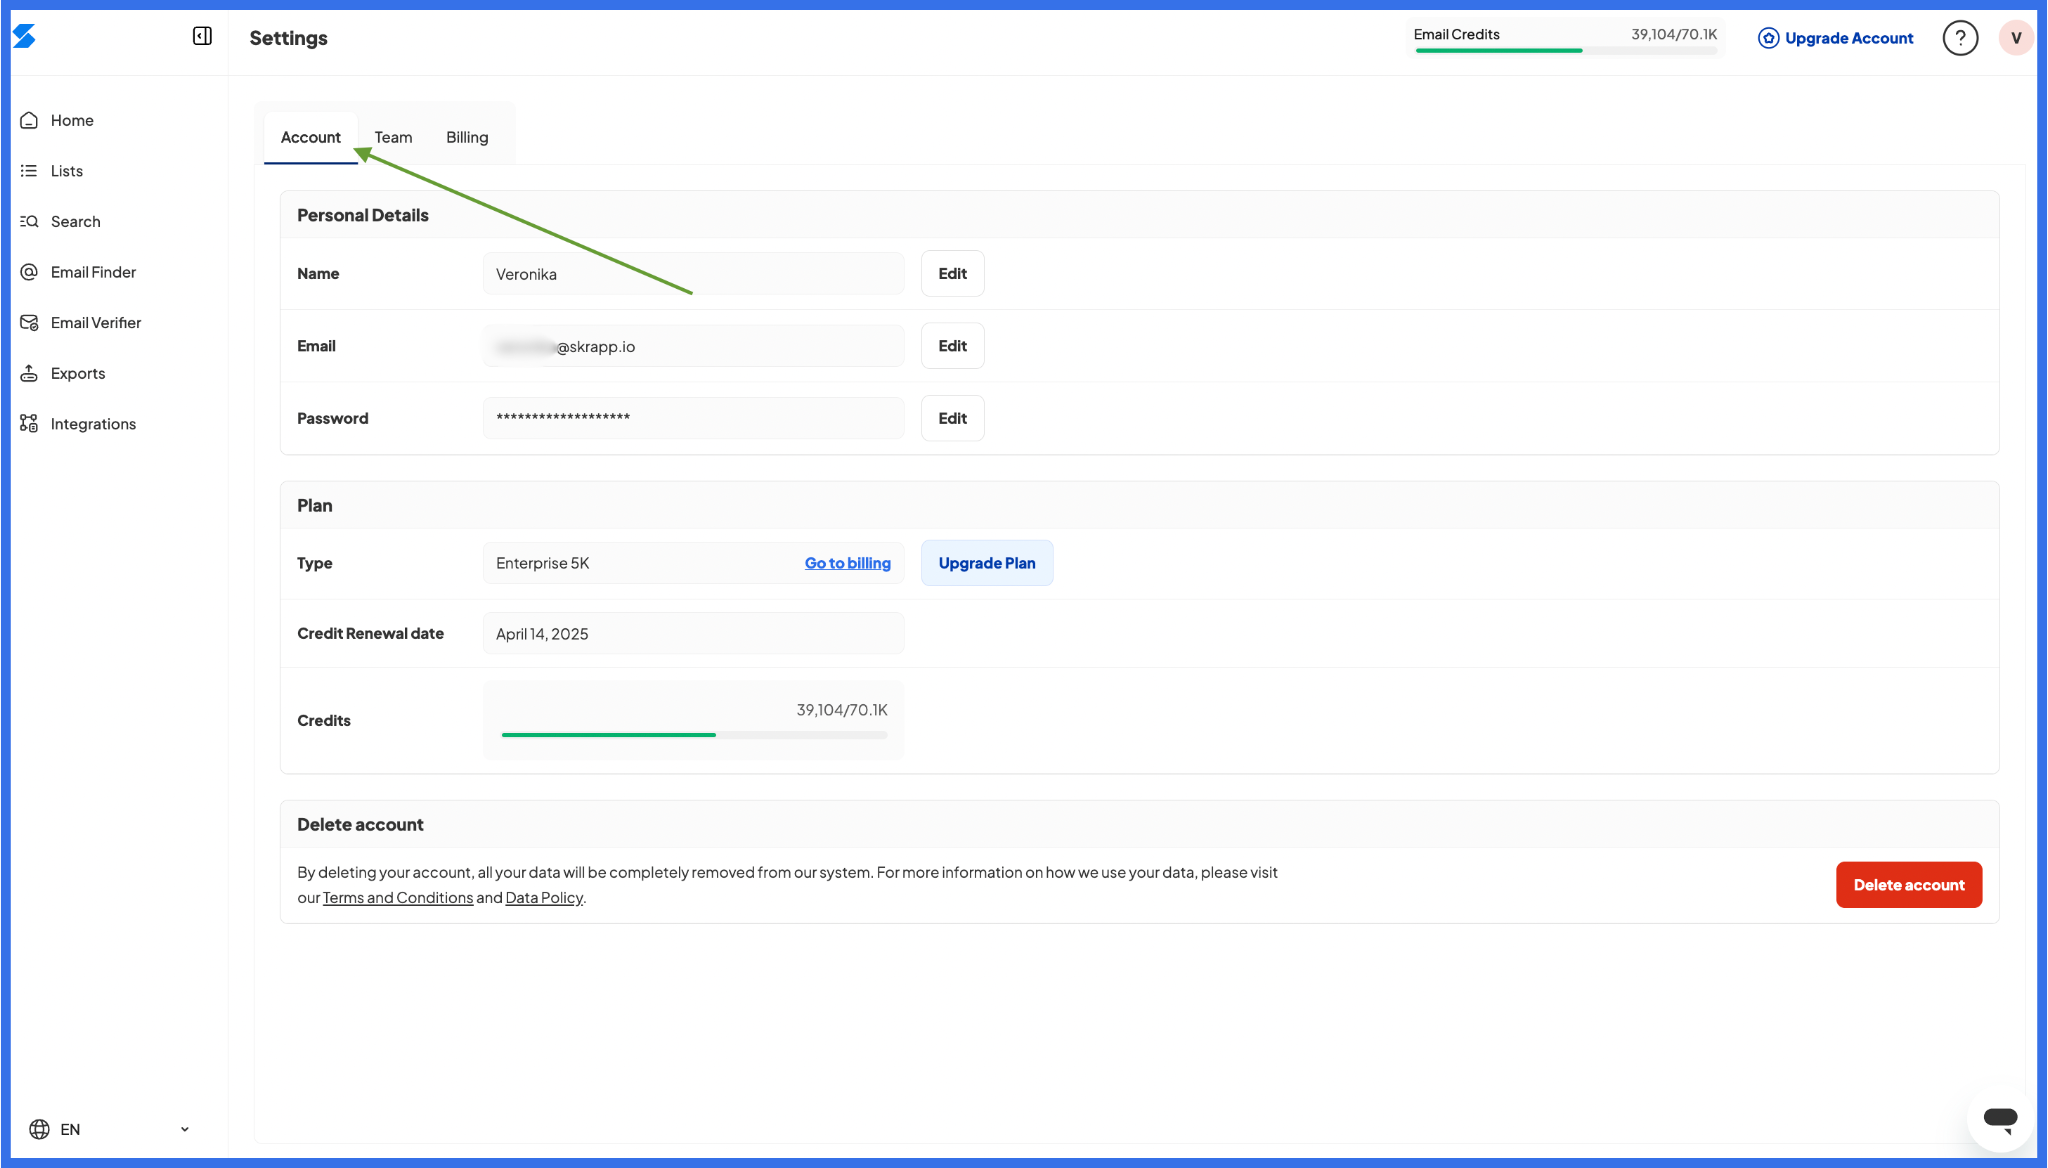Viewport: 2048px width, 1168px height.
Task: Expand the EN language dropdown chevron
Action: coord(184,1129)
